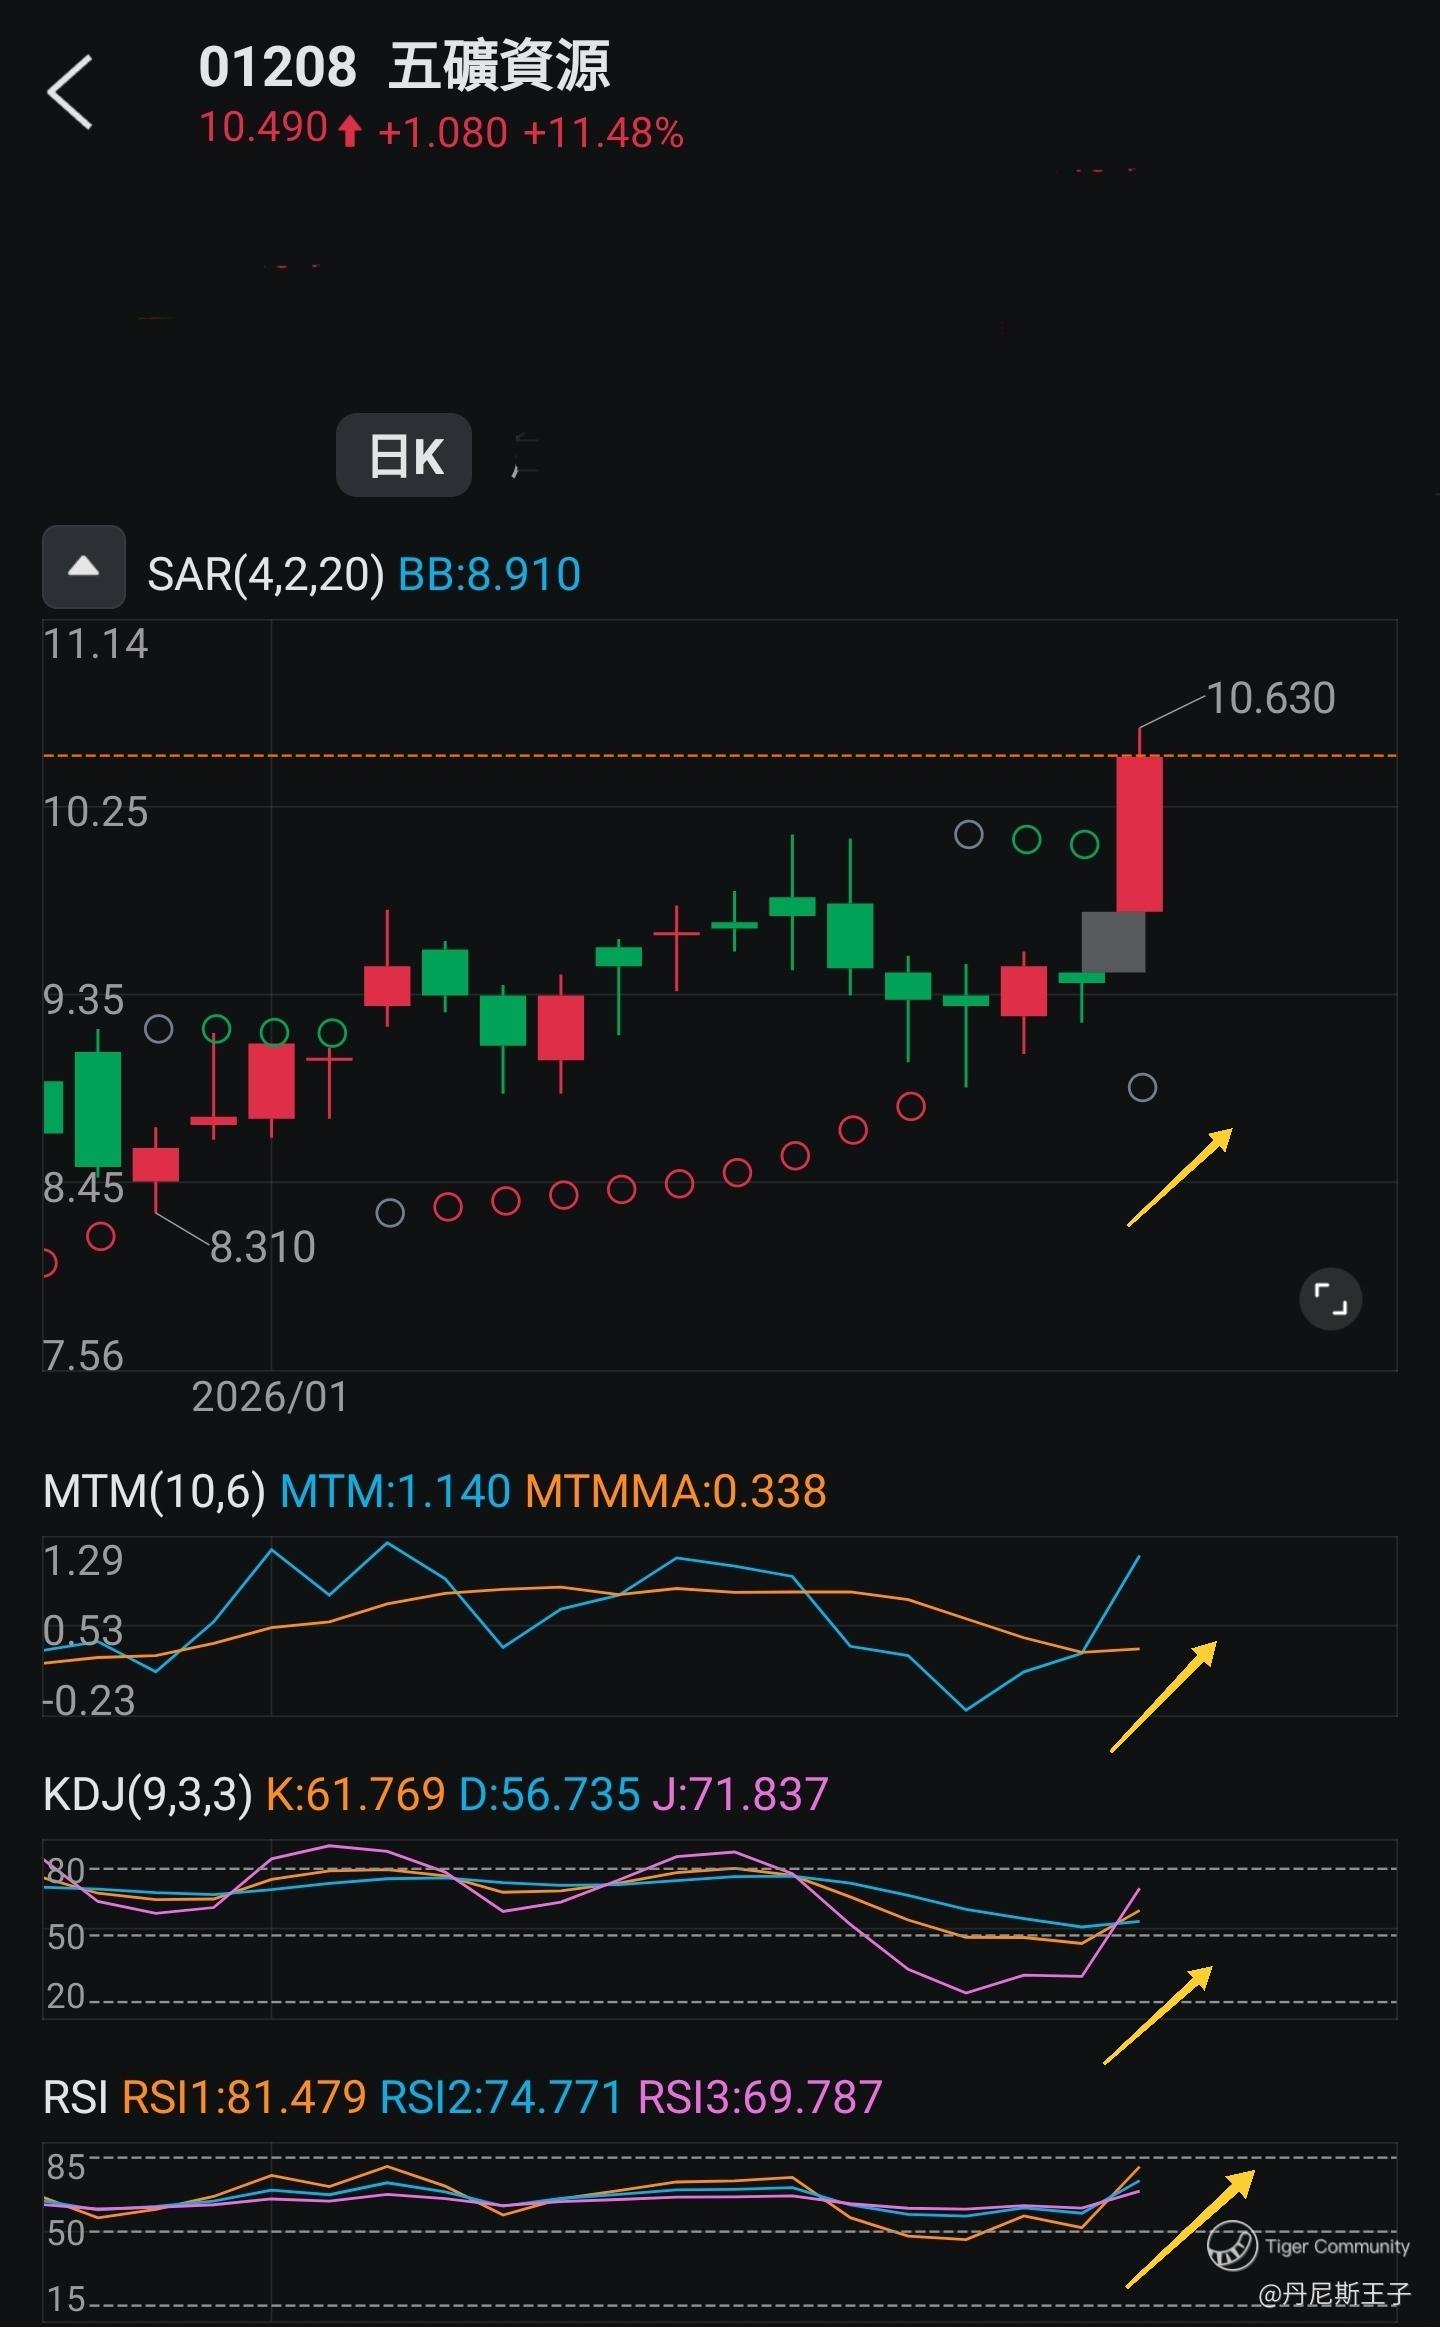The image size is (1440, 2327).
Task: Tap the 8.310 low price label
Action: pos(262,1247)
